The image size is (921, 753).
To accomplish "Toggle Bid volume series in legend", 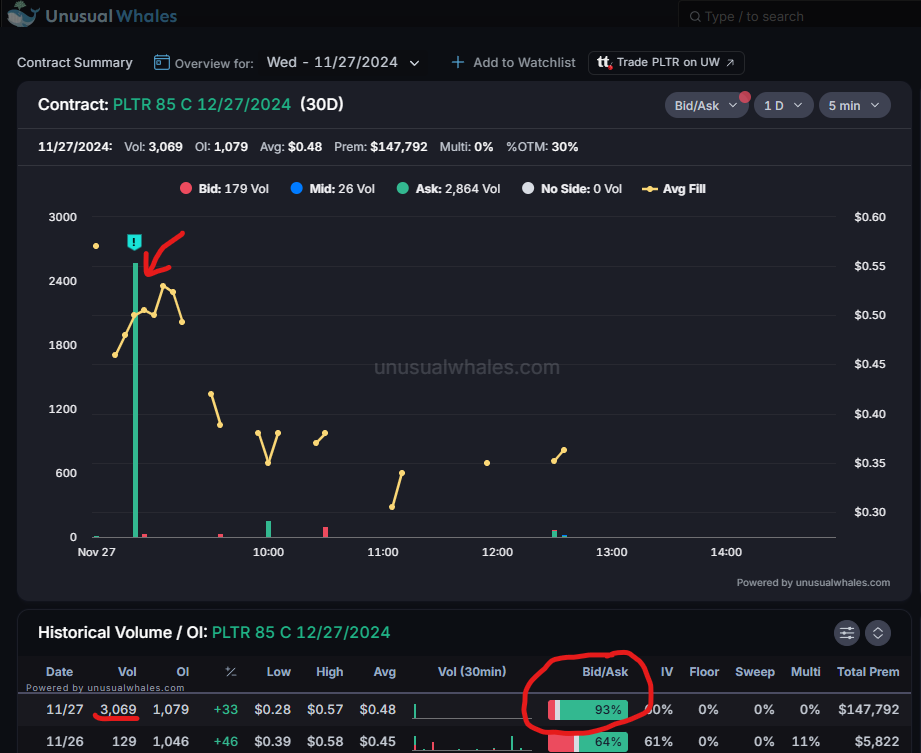I will (224, 189).
